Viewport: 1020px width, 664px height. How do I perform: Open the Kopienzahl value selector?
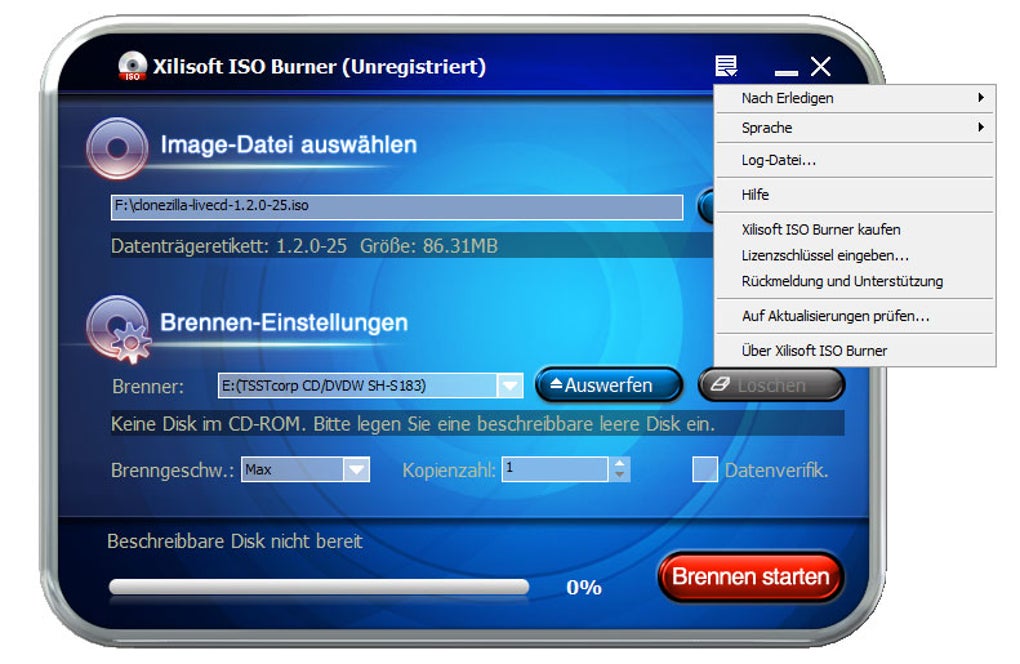point(621,469)
